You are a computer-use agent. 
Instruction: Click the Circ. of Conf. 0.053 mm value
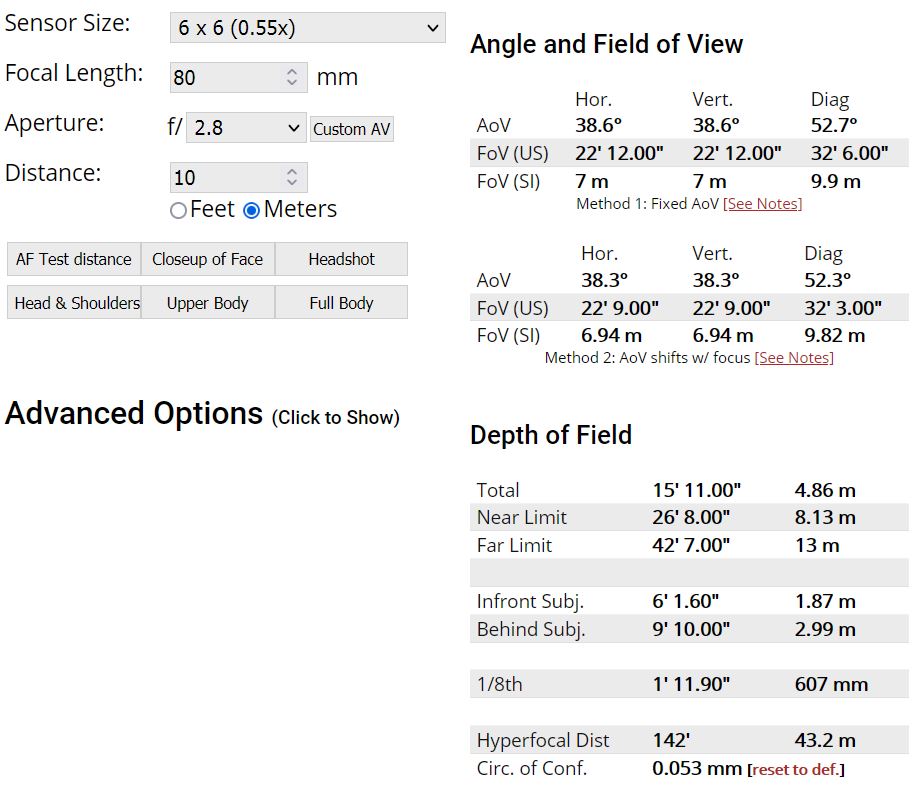click(696, 769)
